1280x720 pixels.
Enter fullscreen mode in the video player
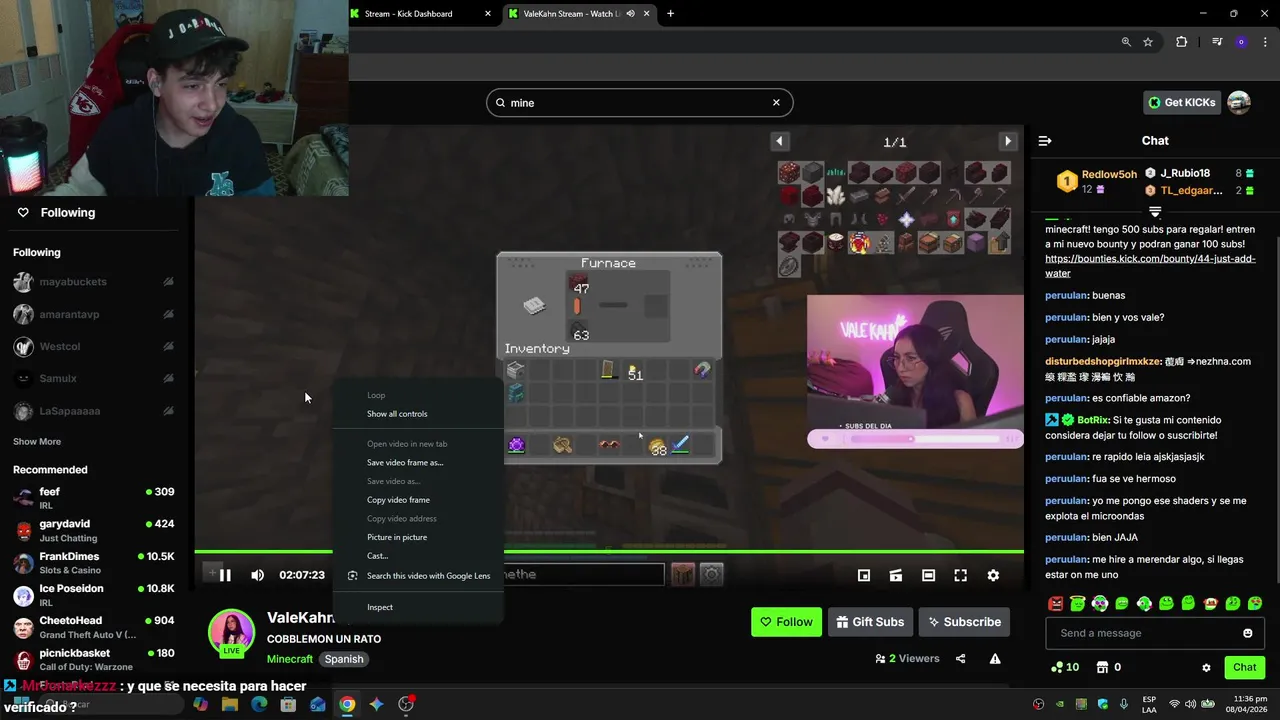click(960, 575)
